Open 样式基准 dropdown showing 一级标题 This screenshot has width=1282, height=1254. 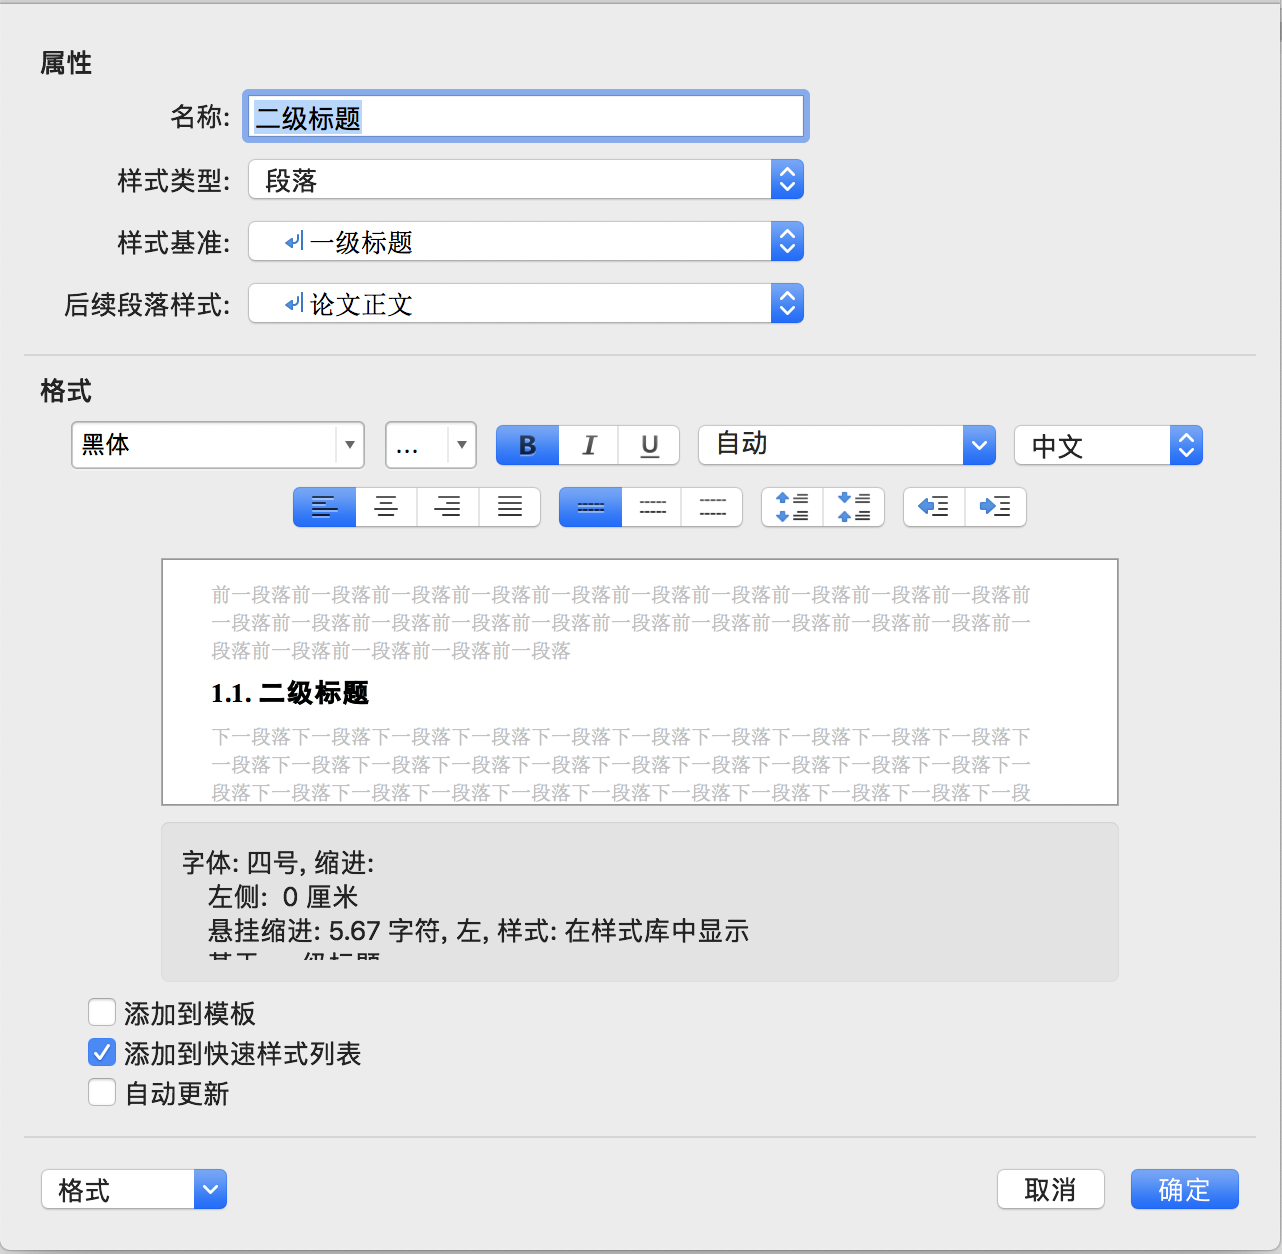[526, 242]
